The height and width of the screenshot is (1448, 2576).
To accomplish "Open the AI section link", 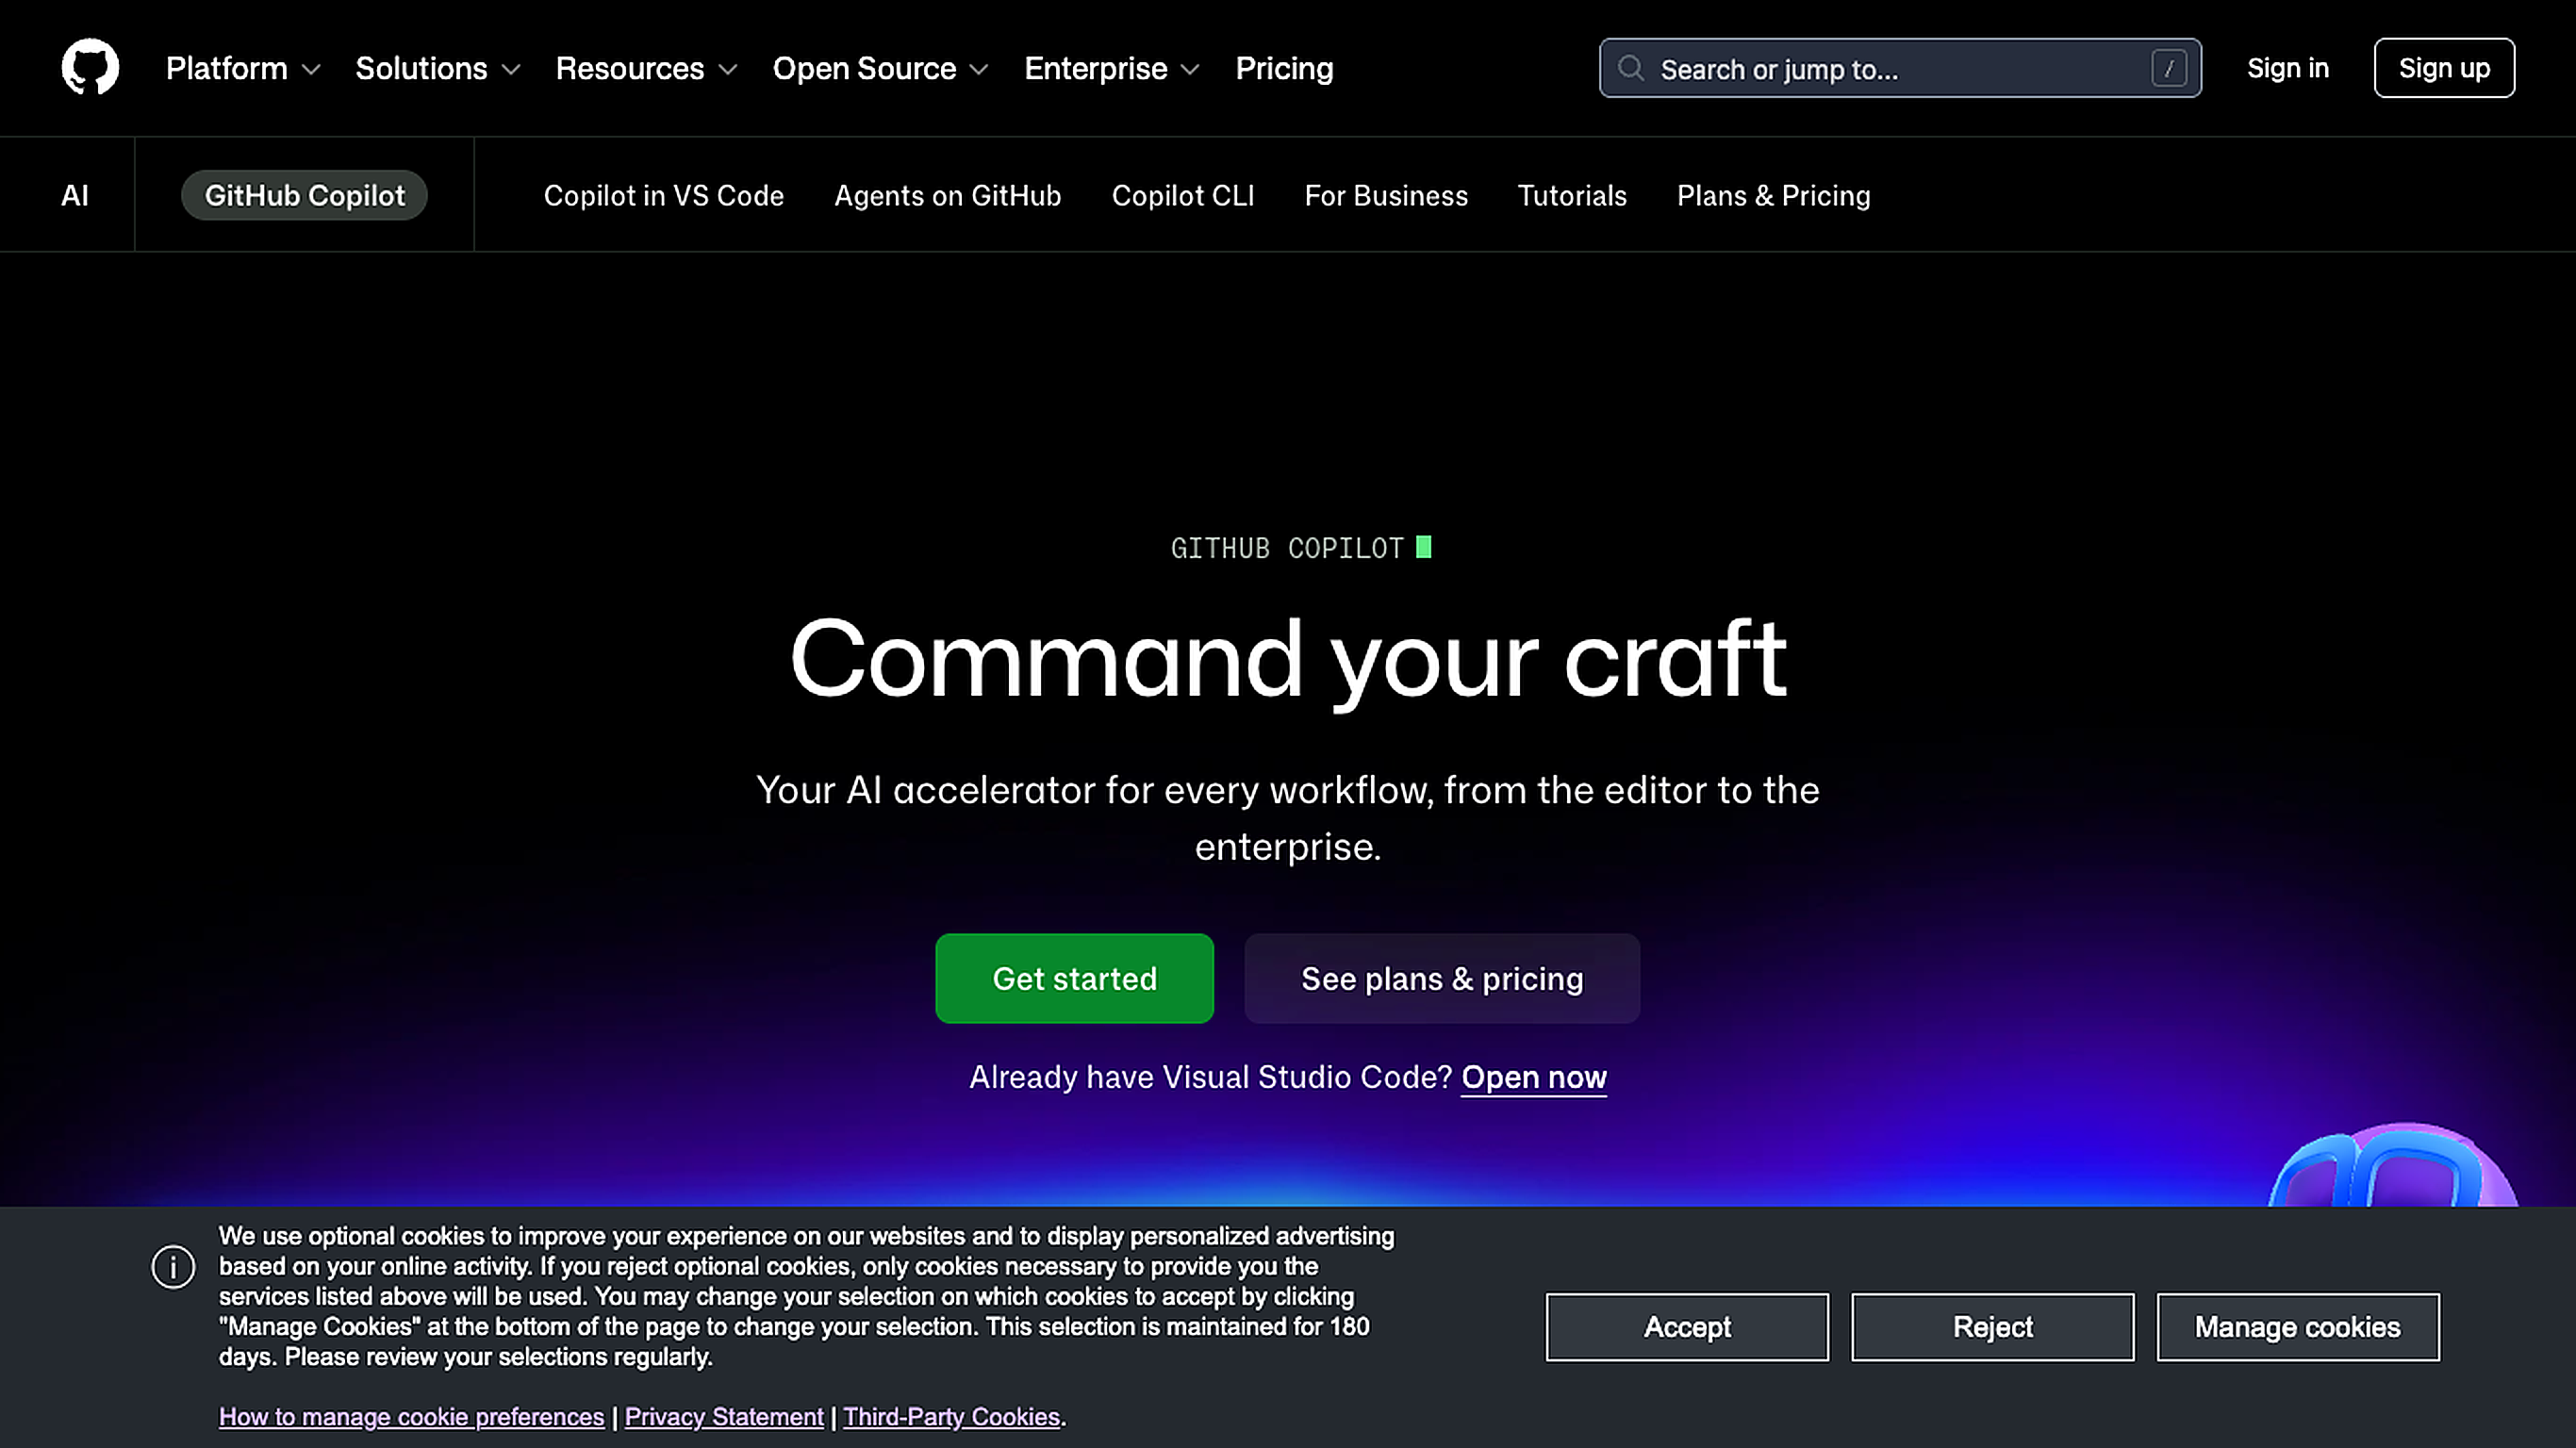I will click(x=75, y=195).
